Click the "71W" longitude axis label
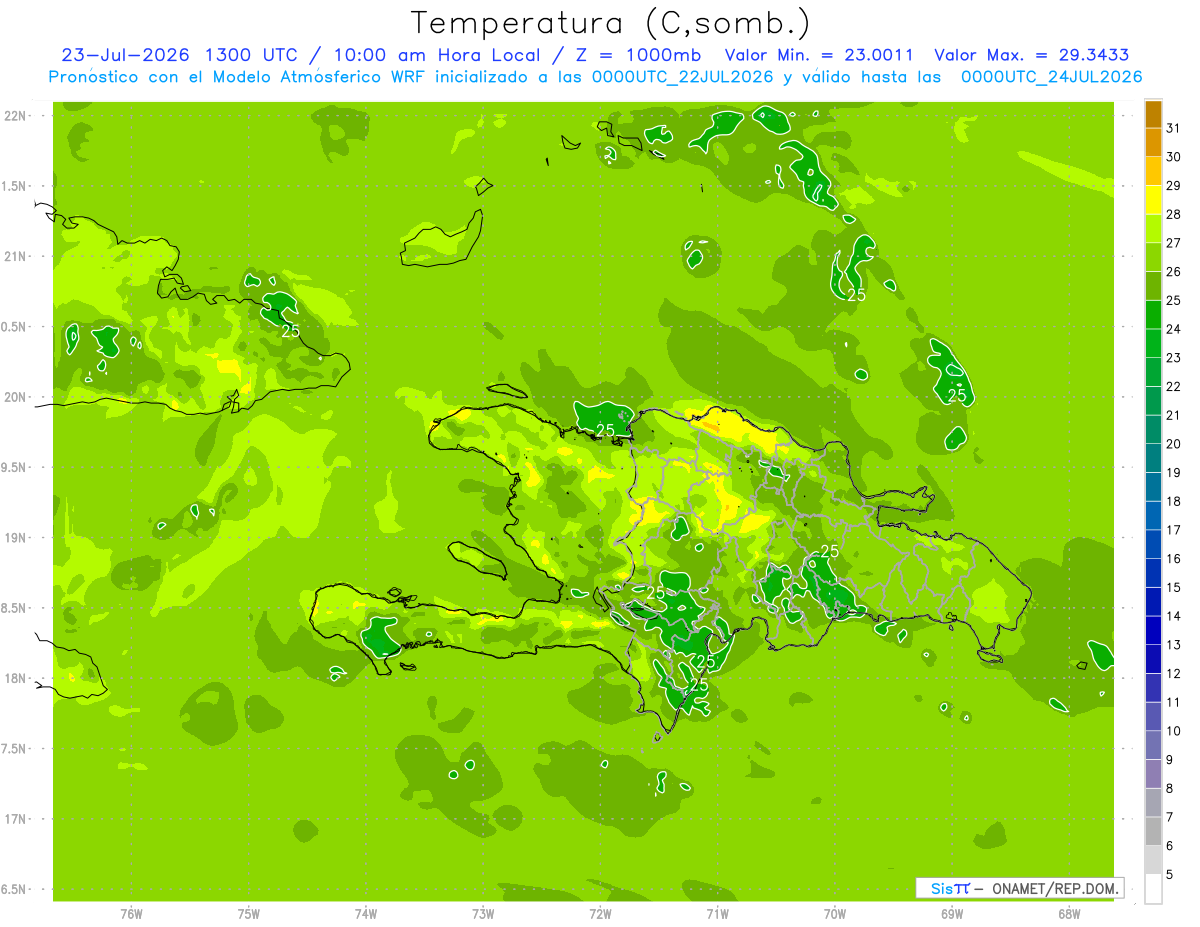 tap(717, 913)
